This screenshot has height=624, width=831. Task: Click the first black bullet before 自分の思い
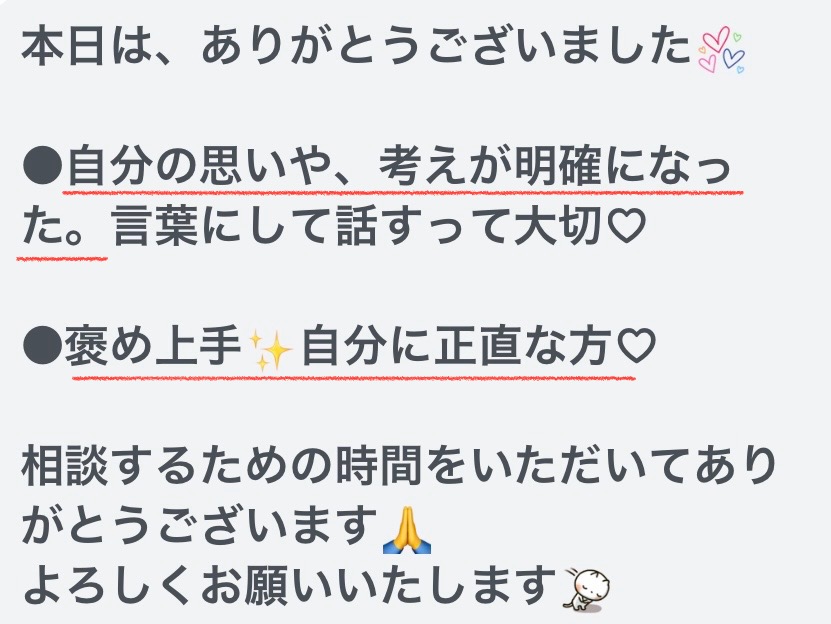tap(42, 165)
